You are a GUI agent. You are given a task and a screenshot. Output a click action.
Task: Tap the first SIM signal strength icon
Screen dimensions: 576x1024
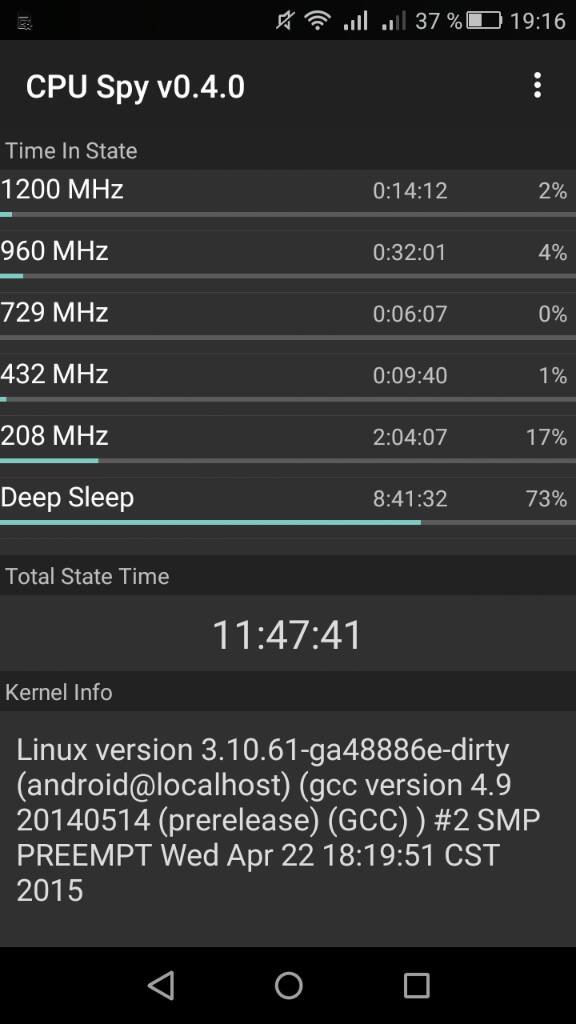tap(355, 21)
